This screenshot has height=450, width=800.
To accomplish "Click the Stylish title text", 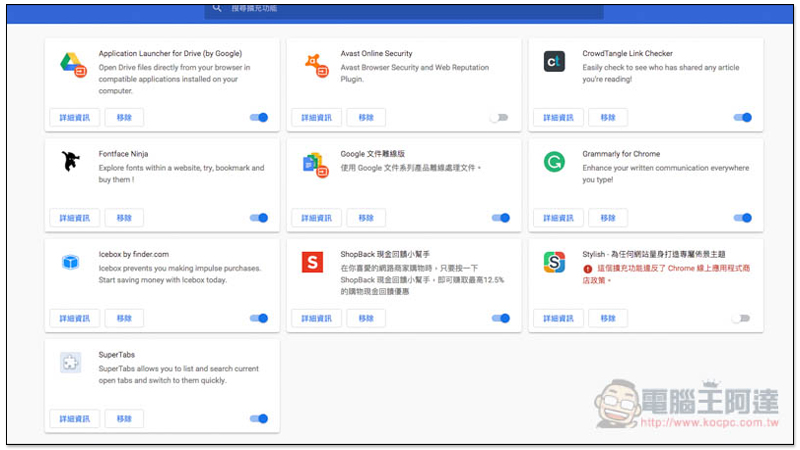I will pyautogui.click(x=654, y=254).
